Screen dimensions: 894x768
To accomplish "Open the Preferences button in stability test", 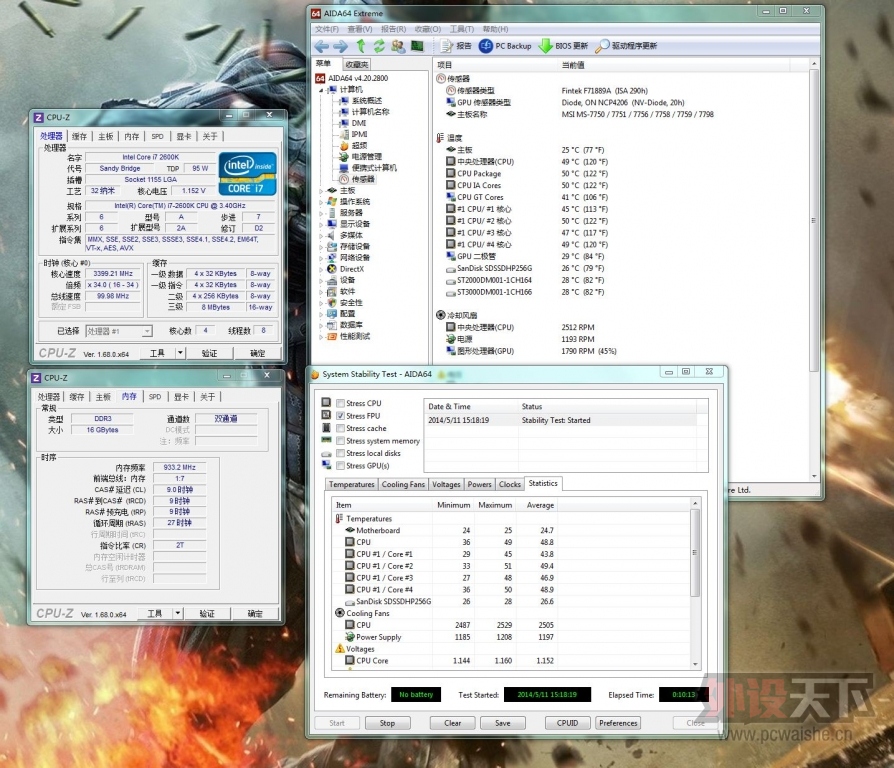I will (x=618, y=723).
